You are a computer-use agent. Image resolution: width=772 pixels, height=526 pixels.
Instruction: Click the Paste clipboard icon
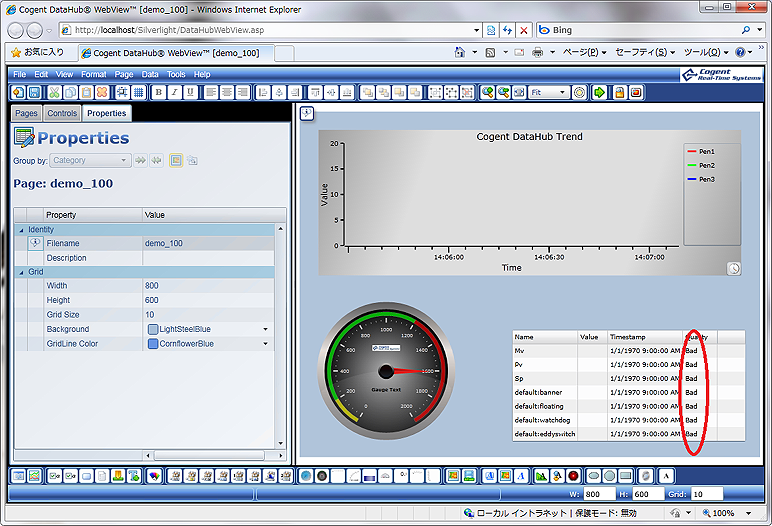coord(86,92)
